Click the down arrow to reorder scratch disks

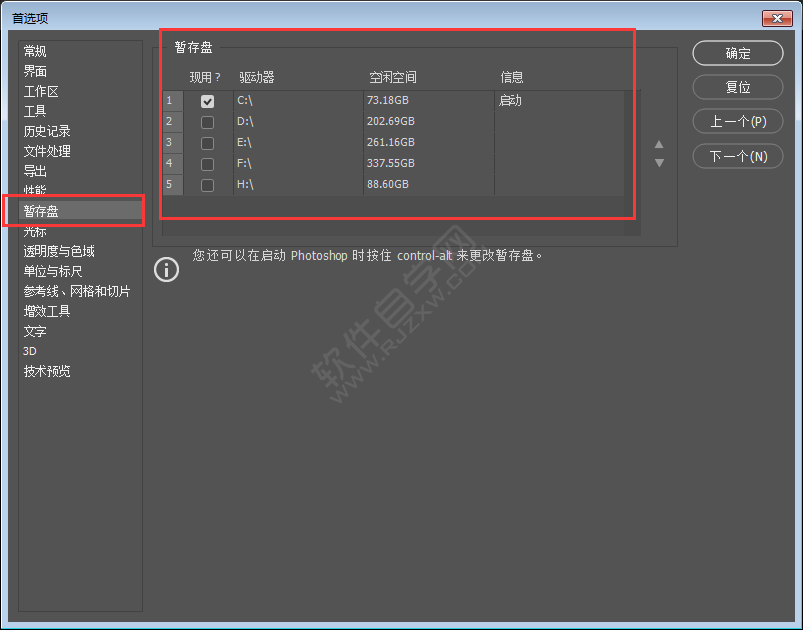click(x=659, y=160)
